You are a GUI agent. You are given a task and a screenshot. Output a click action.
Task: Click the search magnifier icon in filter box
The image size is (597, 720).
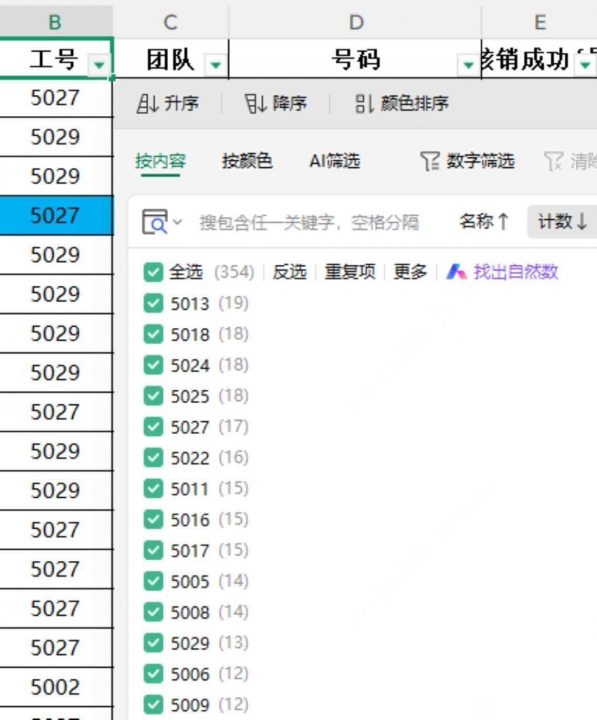click(155, 222)
